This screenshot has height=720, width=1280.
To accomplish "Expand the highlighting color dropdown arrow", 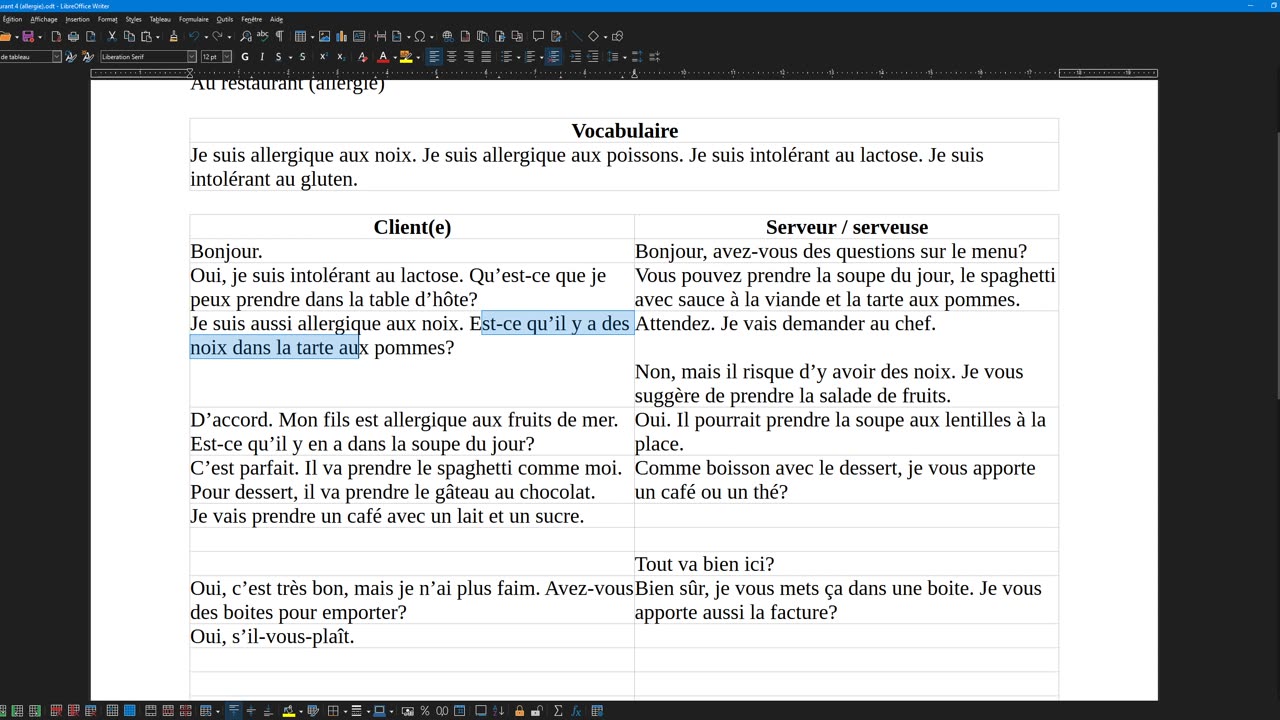I will [417, 57].
